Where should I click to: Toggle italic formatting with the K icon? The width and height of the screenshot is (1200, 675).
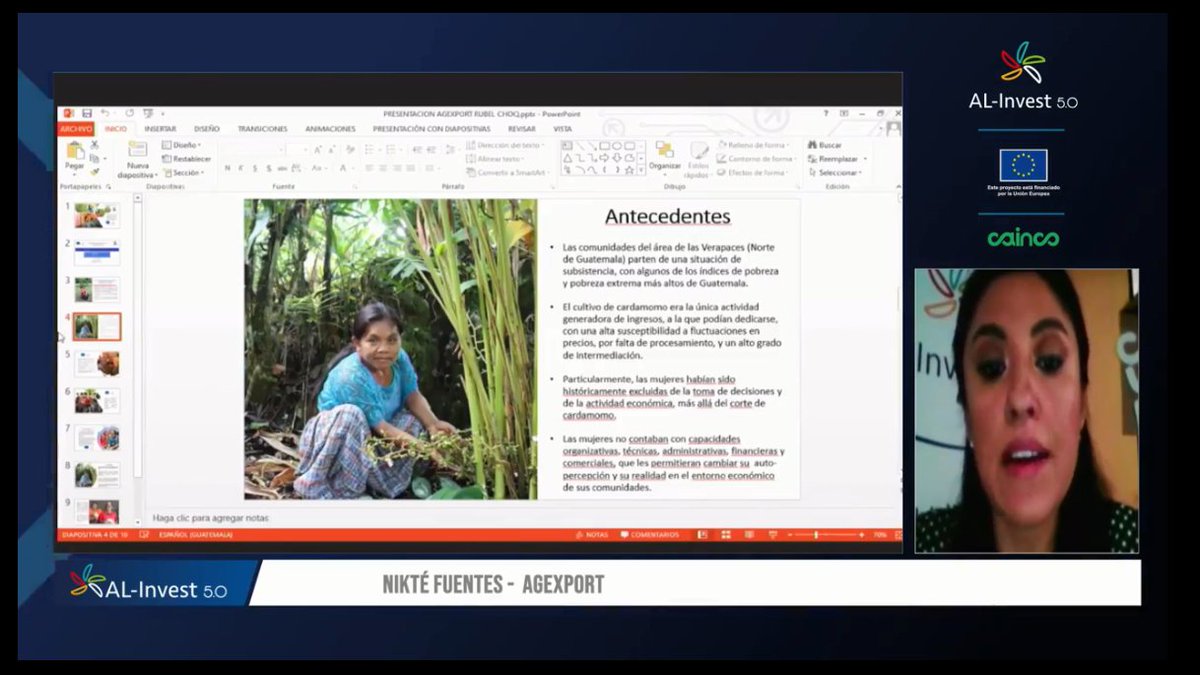point(239,167)
